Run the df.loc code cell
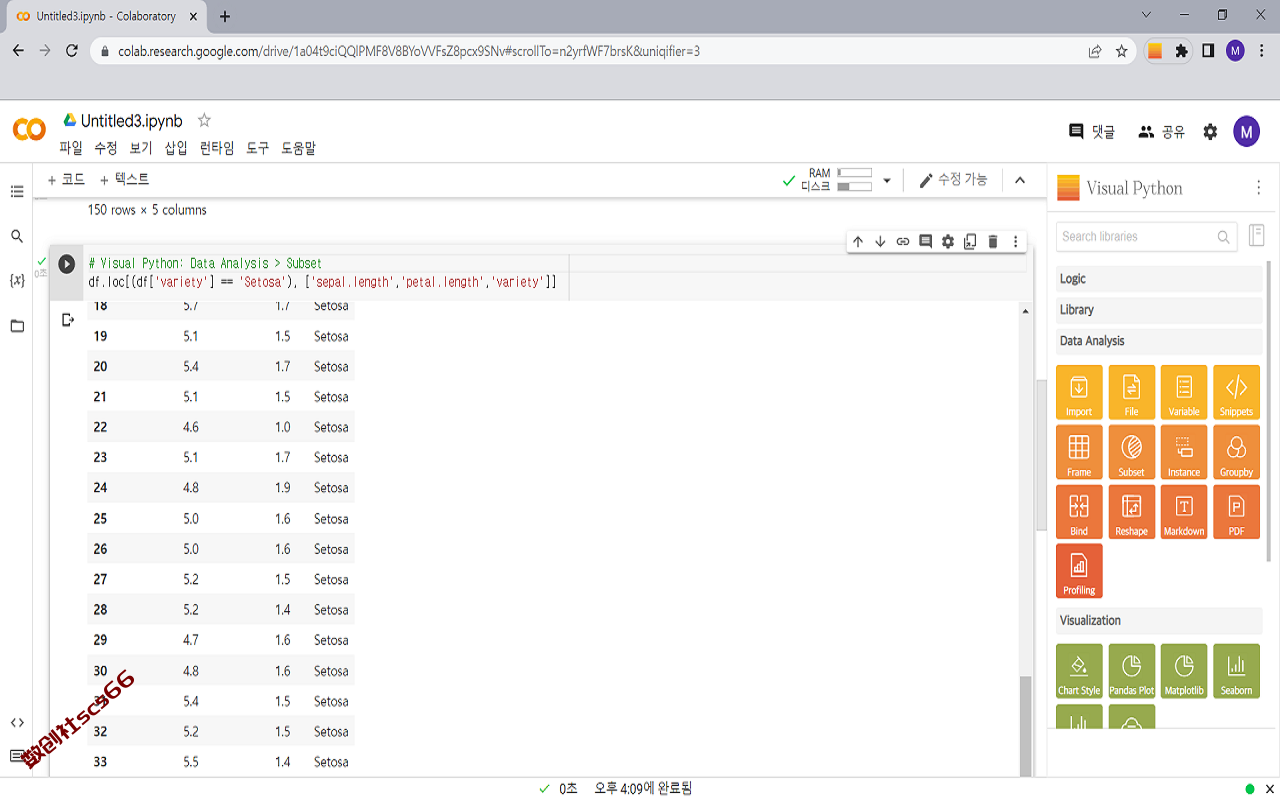 (67, 264)
